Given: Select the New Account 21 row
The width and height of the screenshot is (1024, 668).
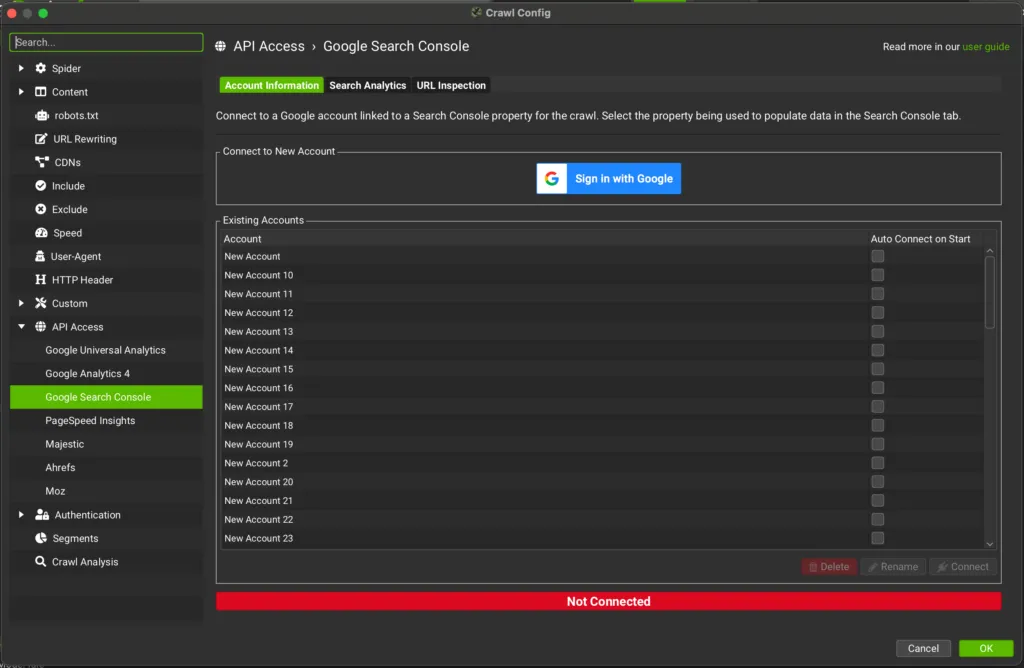Looking at the screenshot, I should click(x=601, y=501).
